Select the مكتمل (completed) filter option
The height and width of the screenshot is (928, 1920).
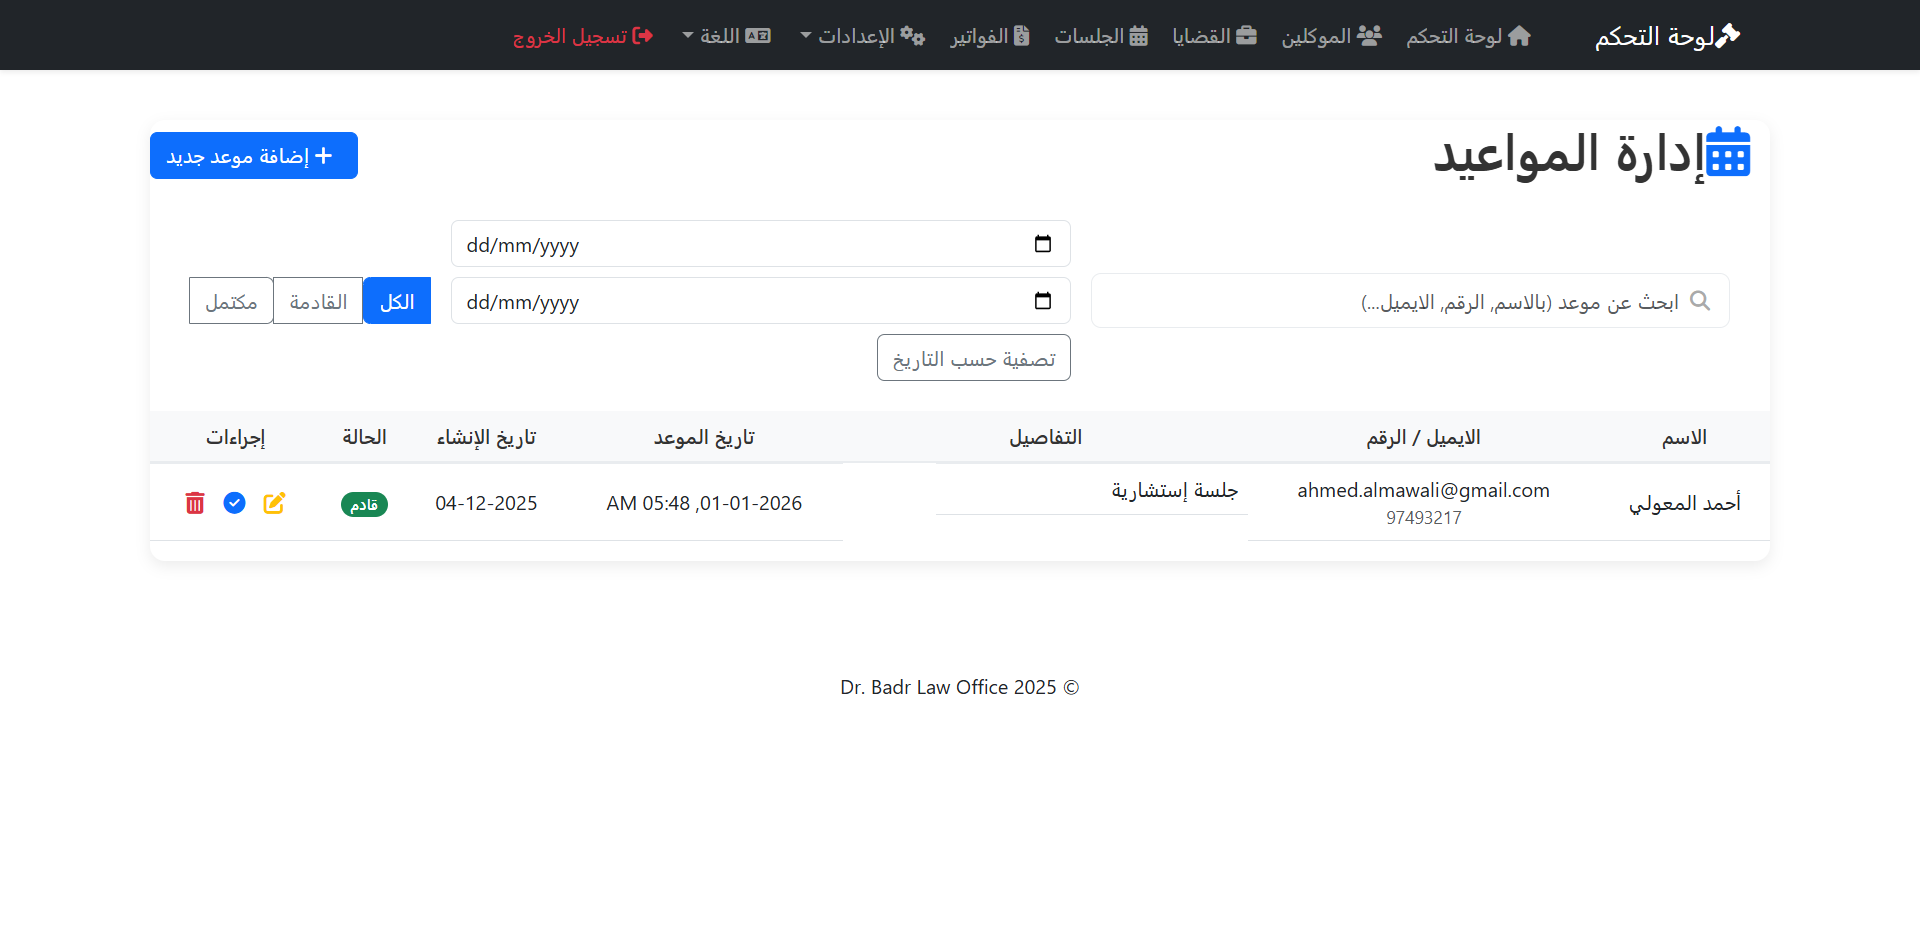(x=230, y=300)
